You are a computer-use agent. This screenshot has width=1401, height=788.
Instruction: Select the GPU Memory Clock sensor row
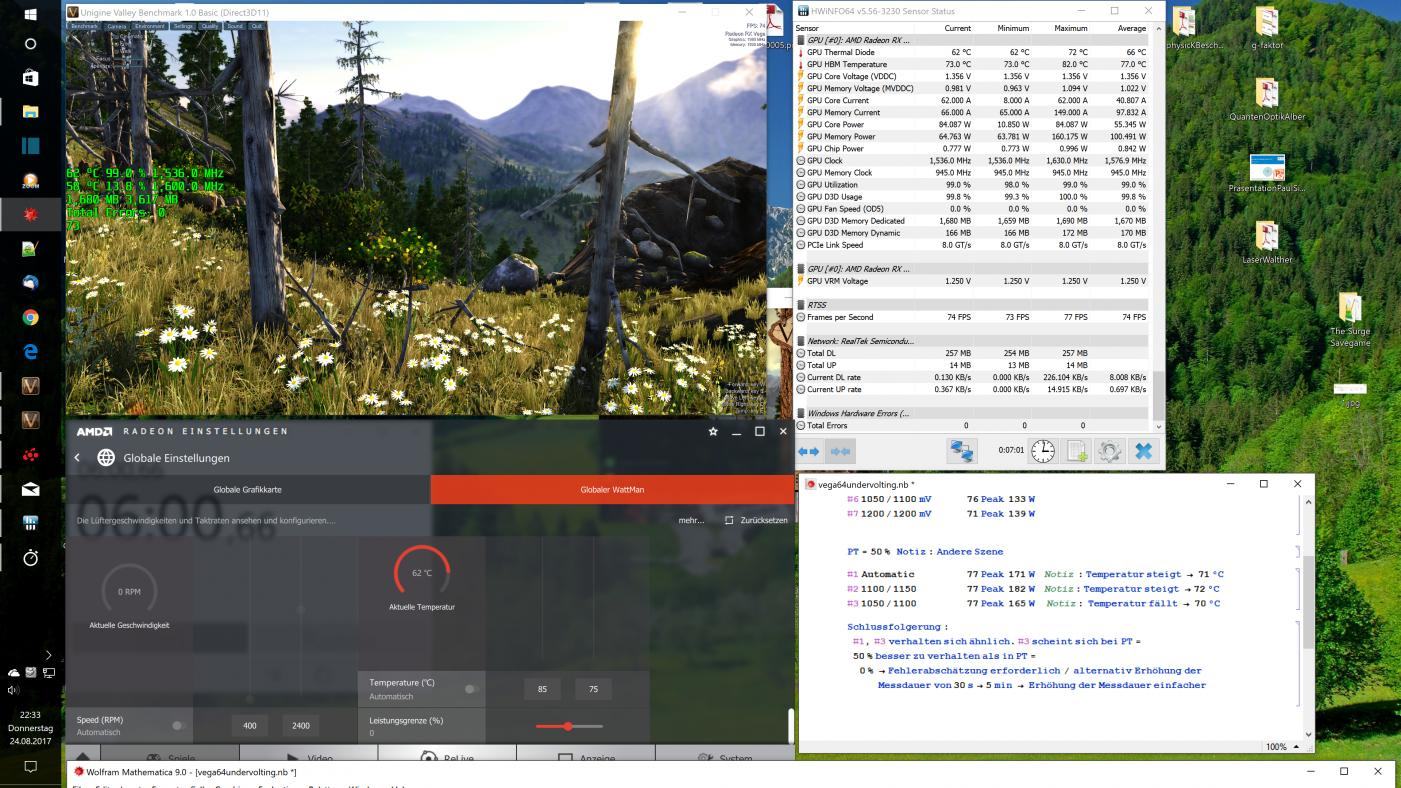[973, 172]
